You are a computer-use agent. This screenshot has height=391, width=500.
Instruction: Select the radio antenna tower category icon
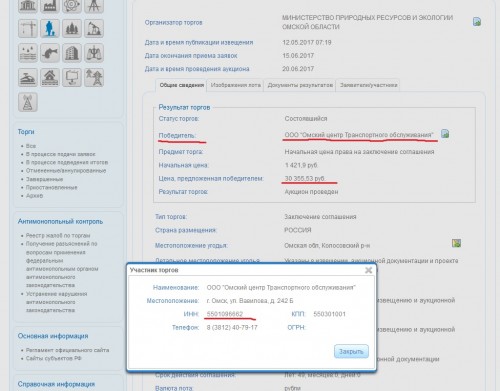pyautogui.click(x=28, y=102)
